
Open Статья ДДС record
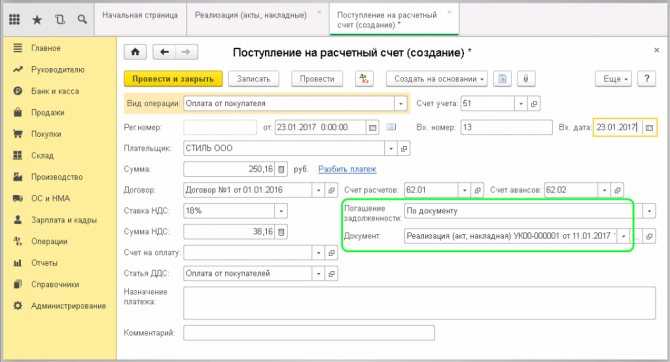[x=332, y=274]
